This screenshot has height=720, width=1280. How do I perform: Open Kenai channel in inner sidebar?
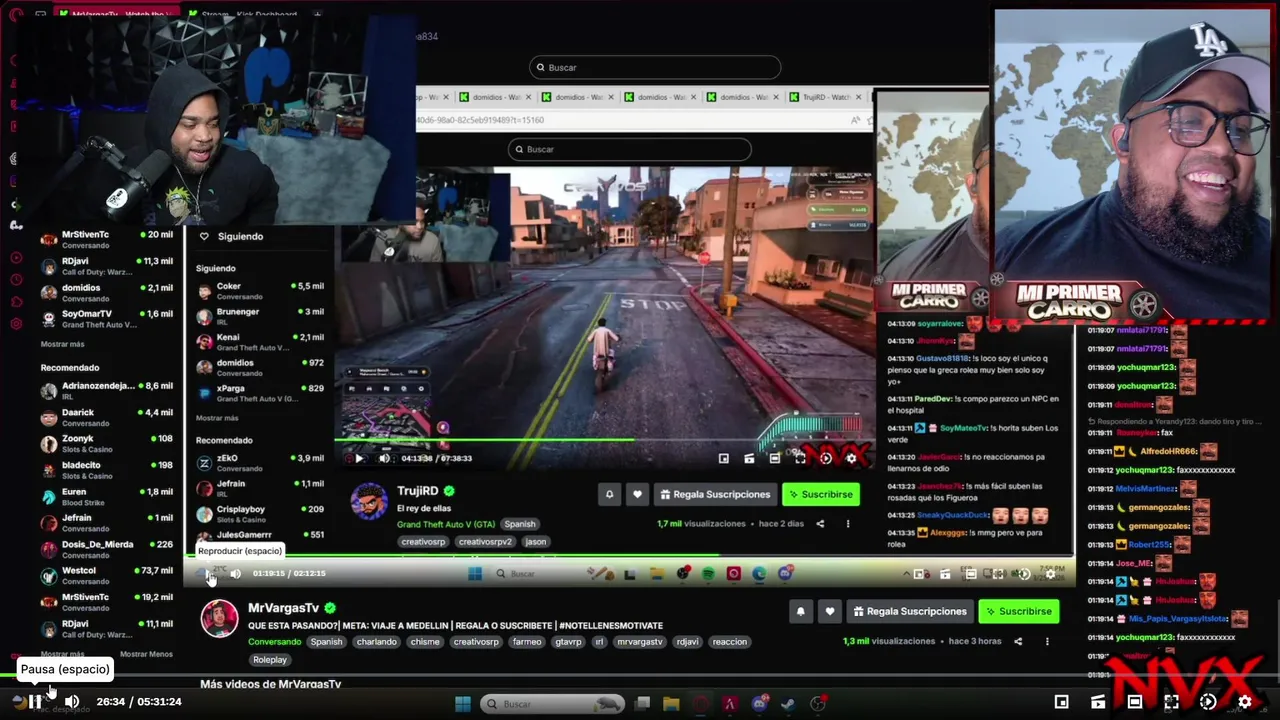tap(260, 342)
